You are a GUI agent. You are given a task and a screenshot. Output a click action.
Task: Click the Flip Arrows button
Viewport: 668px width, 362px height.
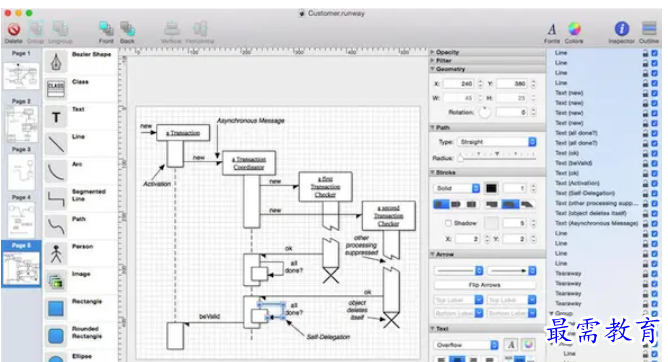(484, 285)
